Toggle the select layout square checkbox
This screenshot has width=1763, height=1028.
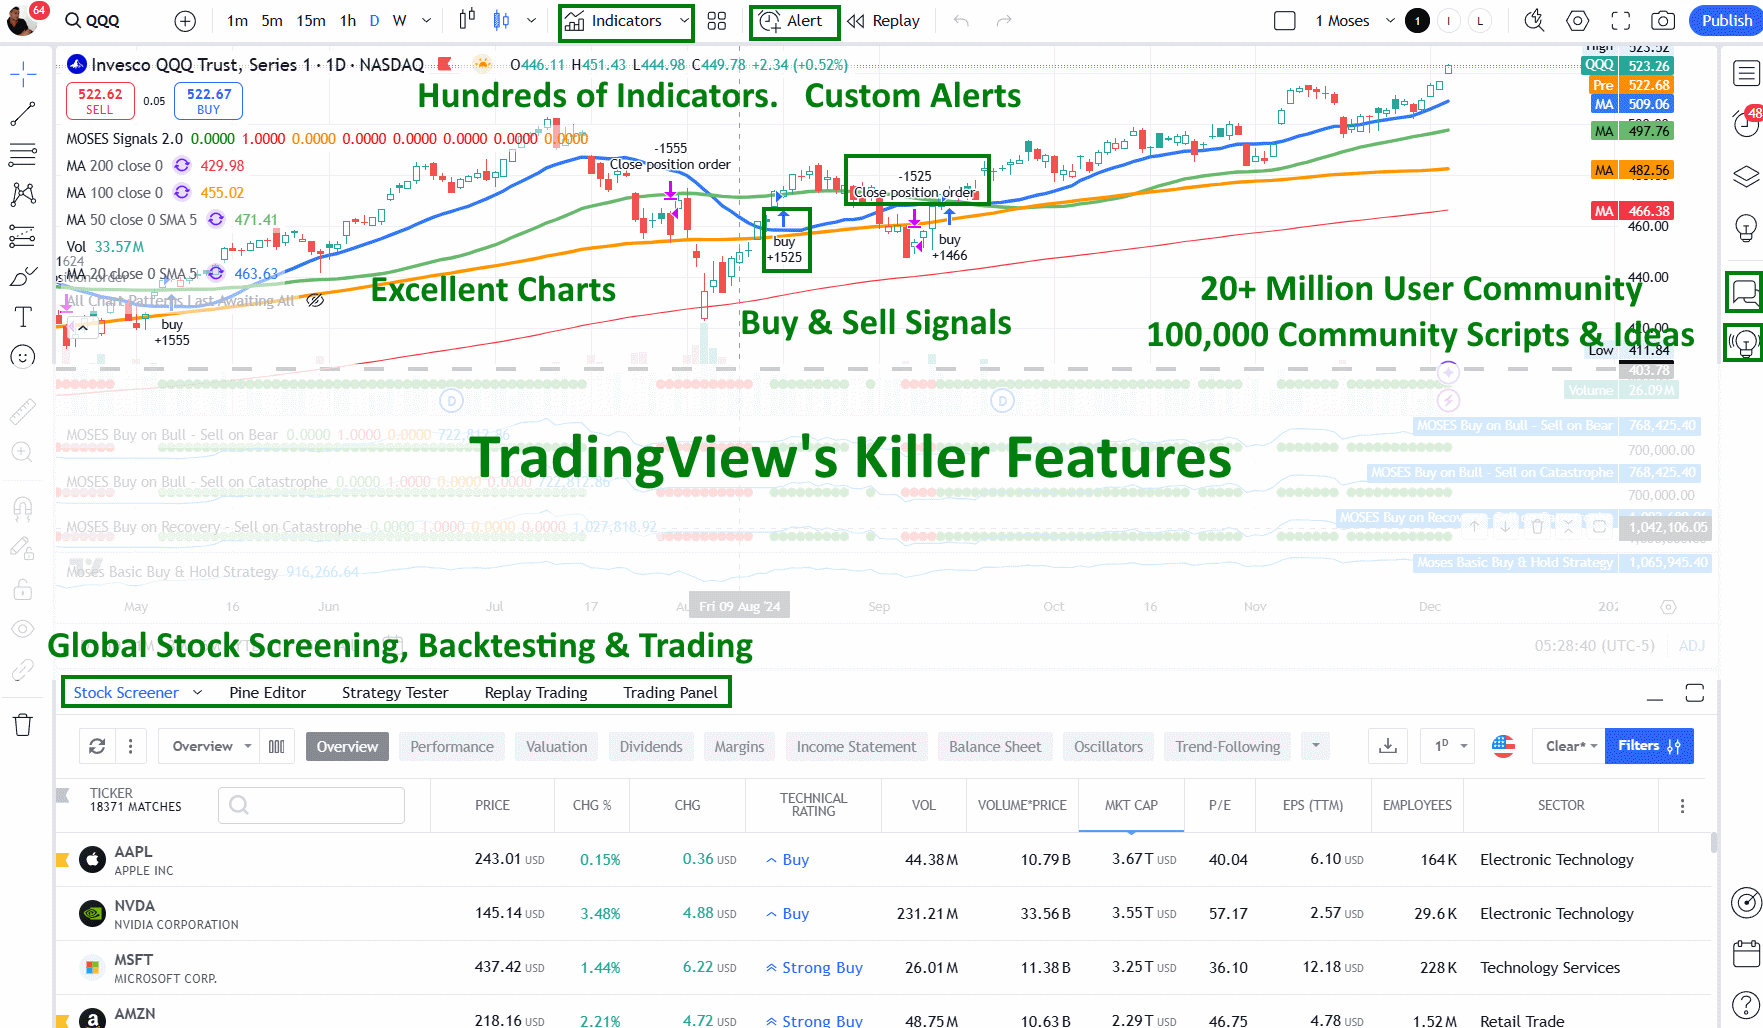click(x=1285, y=21)
